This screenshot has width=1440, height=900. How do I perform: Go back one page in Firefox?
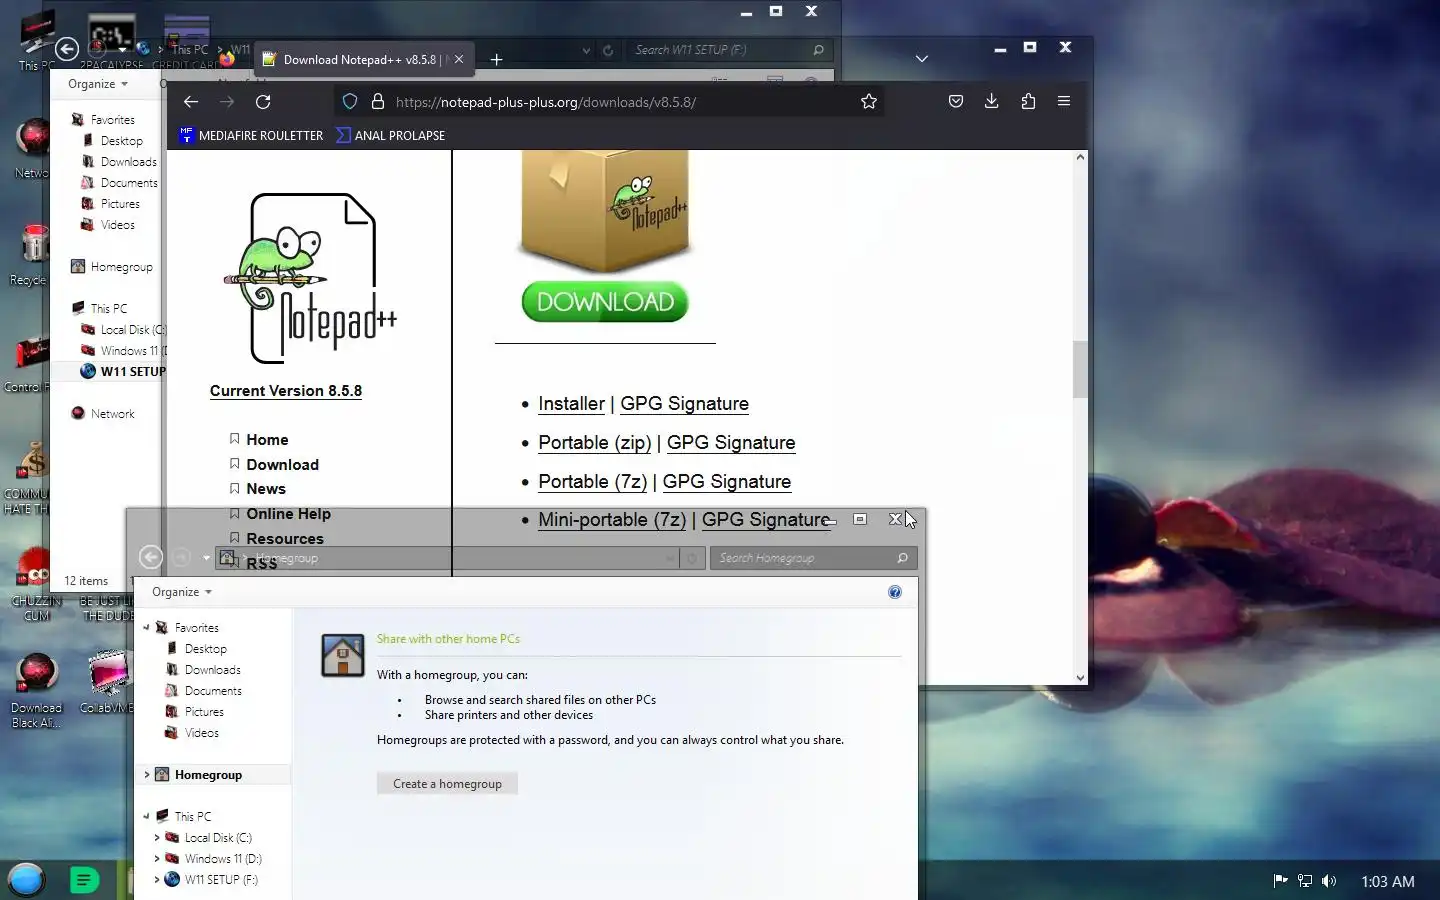[x=191, y=102]
